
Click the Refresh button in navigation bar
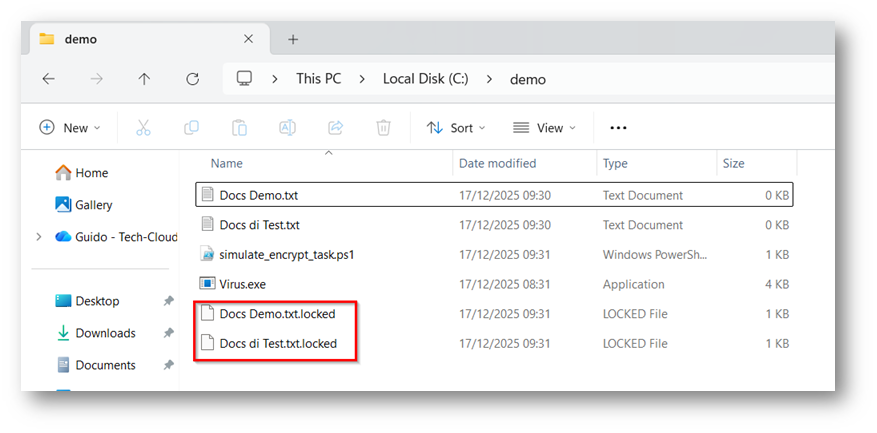coord(193,79)
